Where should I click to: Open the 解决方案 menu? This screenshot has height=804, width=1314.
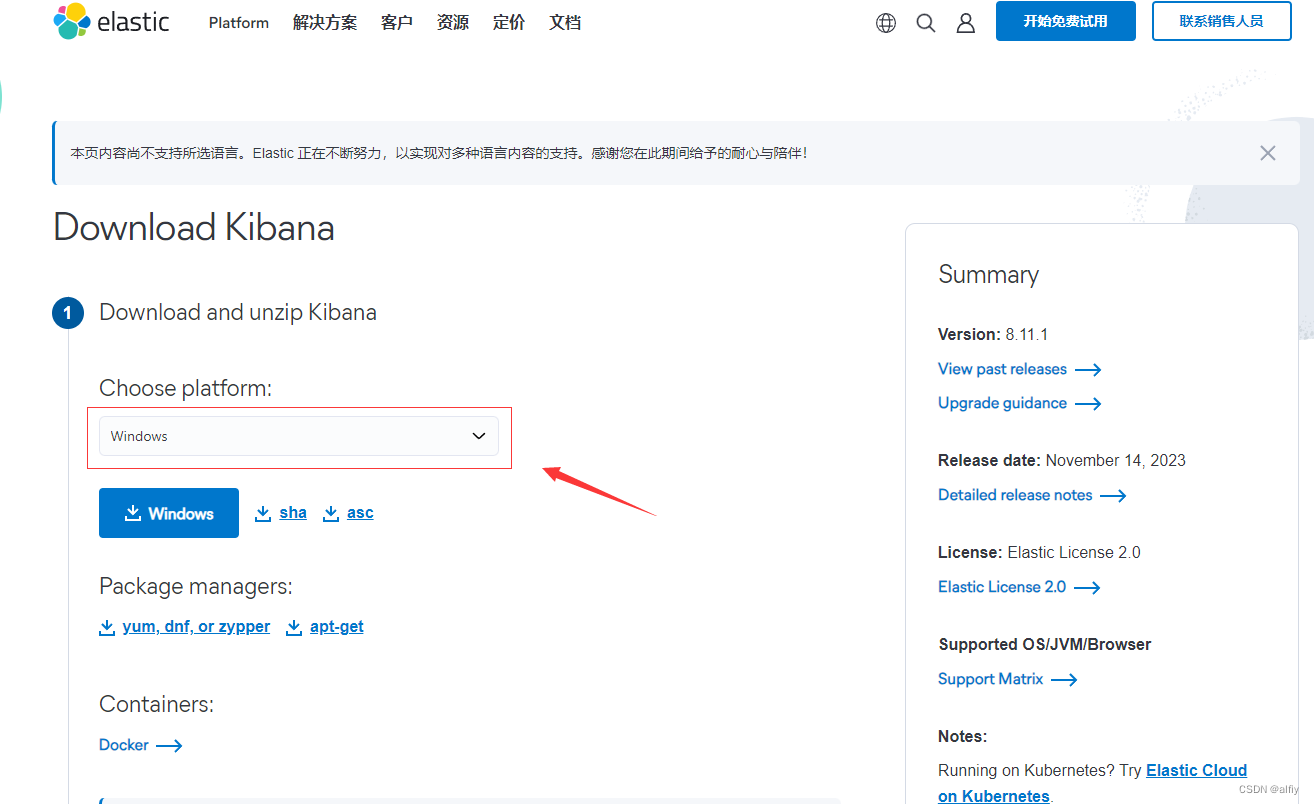[x=325, y=22]
